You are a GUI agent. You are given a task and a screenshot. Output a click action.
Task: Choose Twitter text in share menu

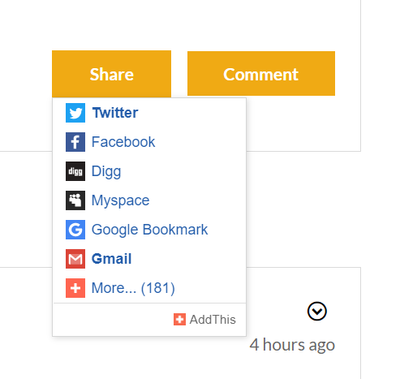tap(115, 113)
